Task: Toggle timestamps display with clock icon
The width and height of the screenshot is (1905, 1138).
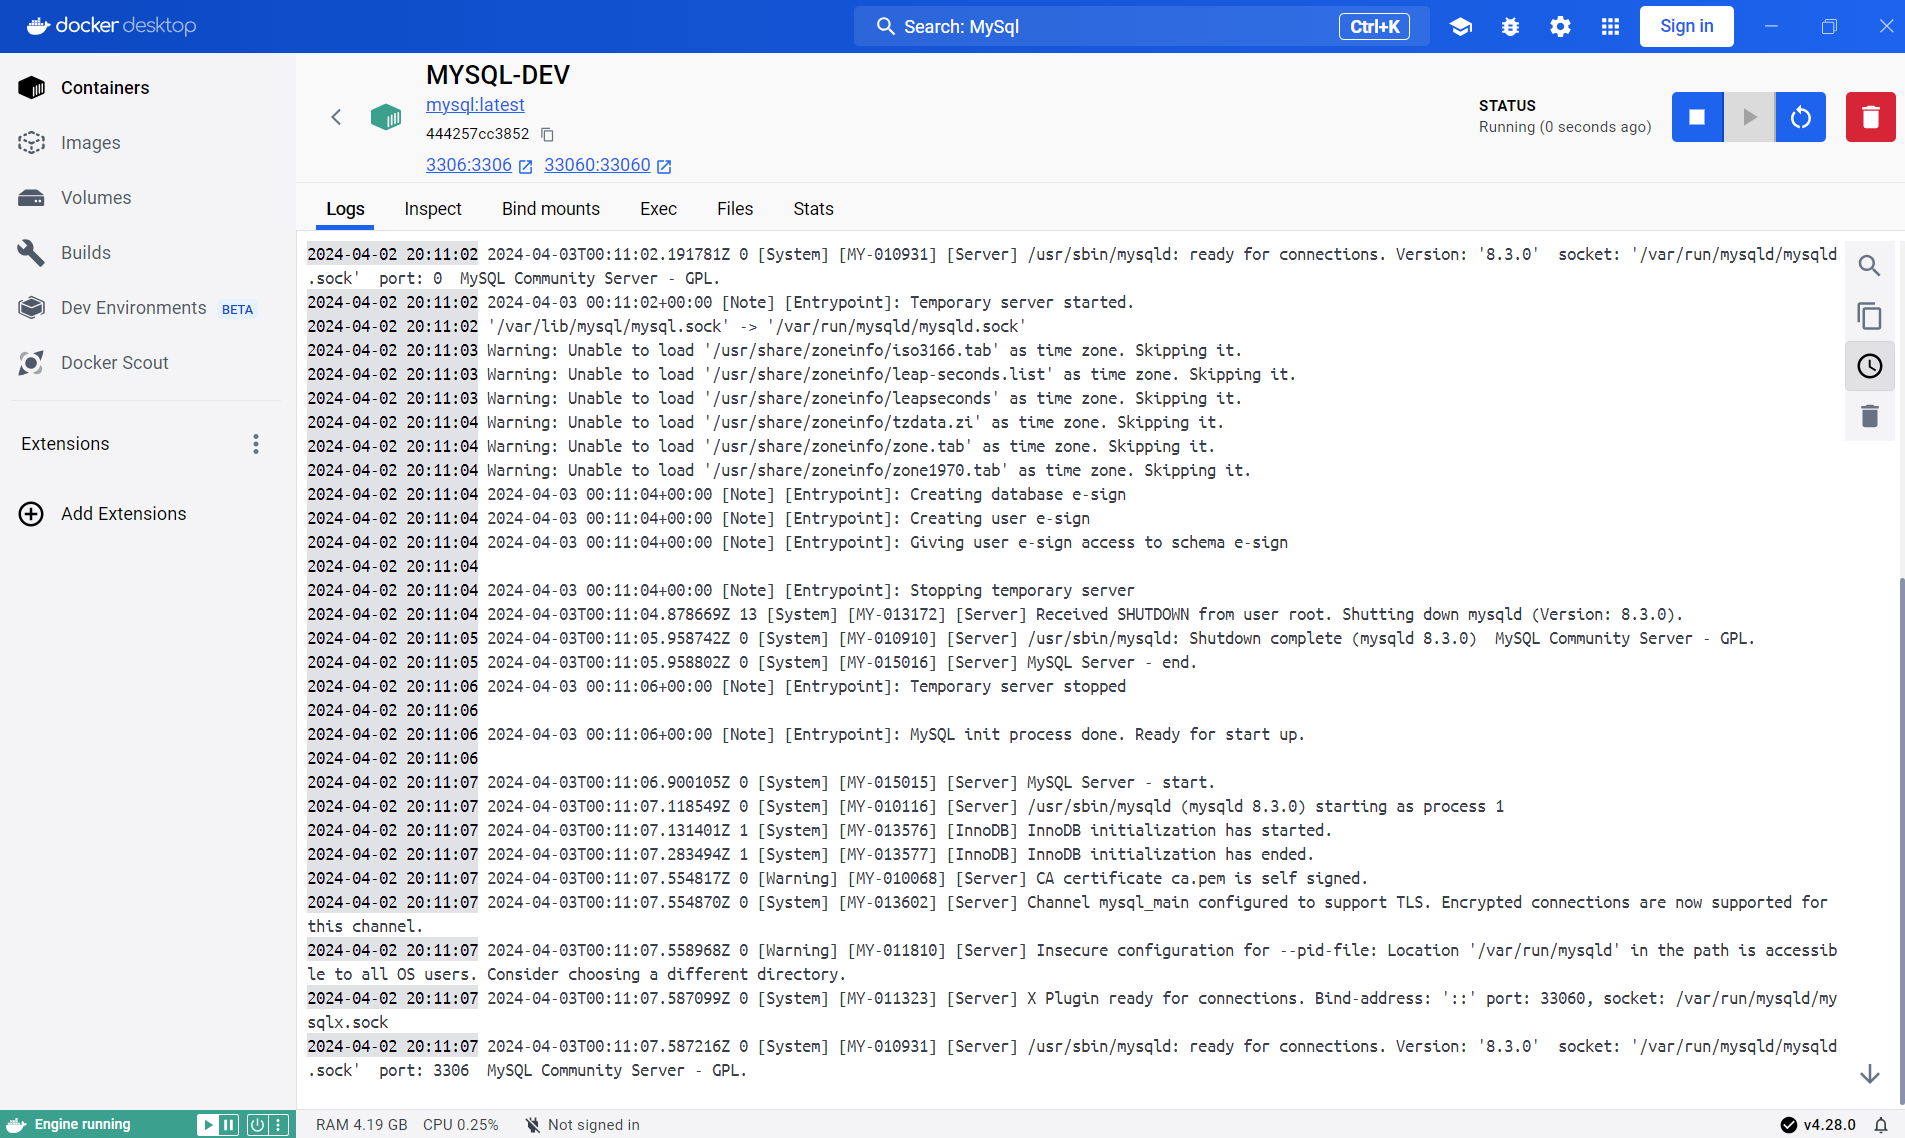Action: (1869, 366)
